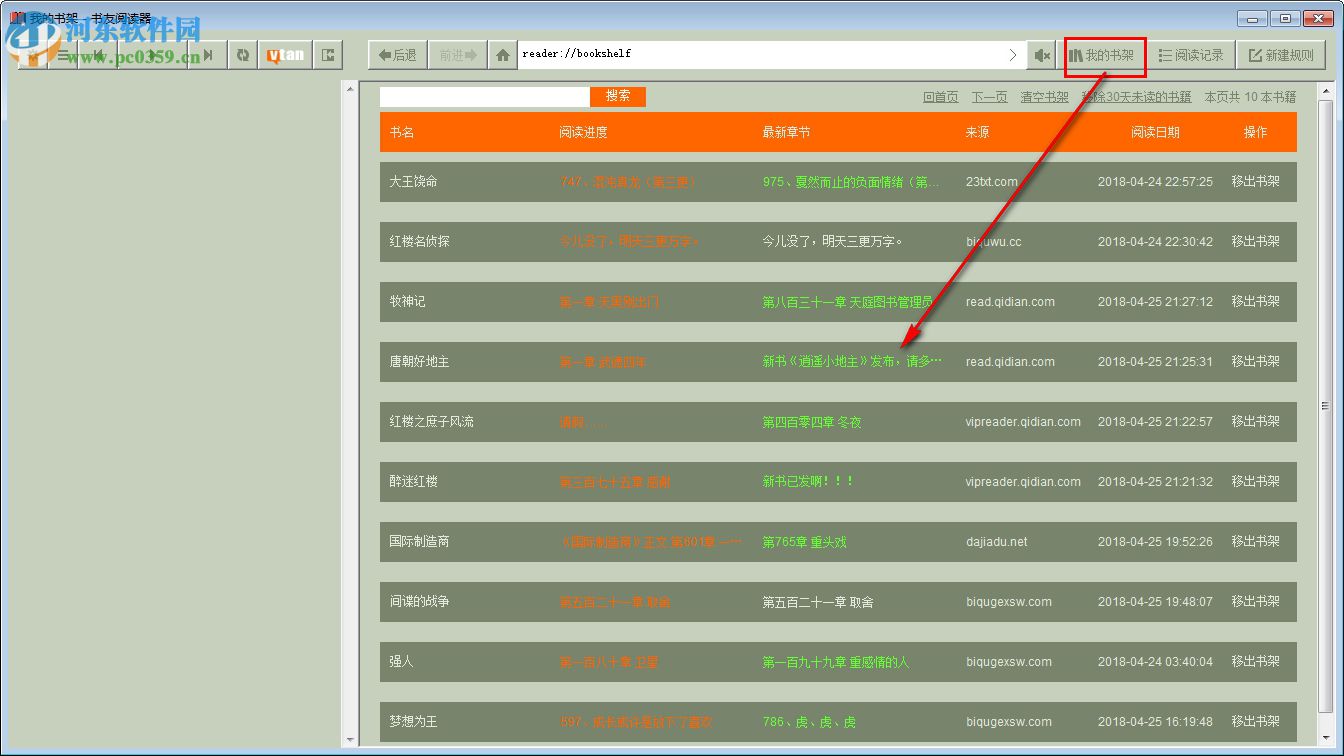
Task: Remove 强人 with 移出书架
Action: tap(1256, 662)
